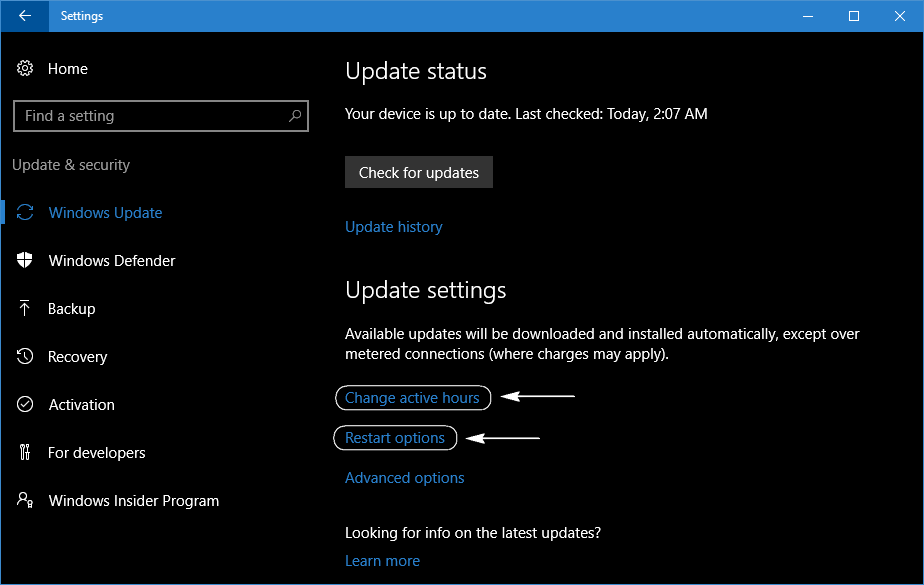Open the Restart options link

click(395, 438)
